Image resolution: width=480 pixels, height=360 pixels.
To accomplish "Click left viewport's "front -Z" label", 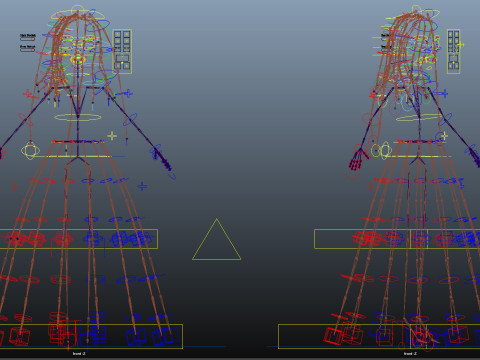I will click(79, 354).
